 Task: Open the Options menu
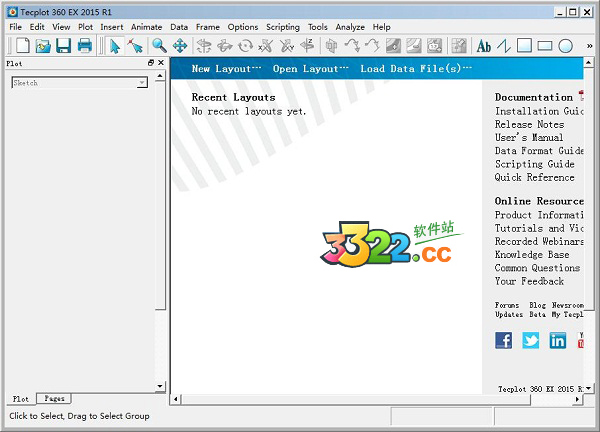tap(243, 27)
